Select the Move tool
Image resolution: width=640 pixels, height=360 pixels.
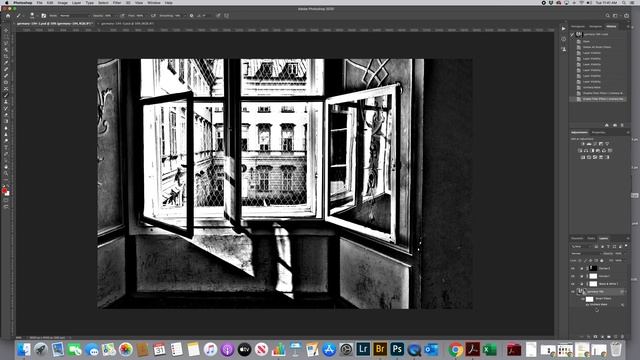pos(6,30)
